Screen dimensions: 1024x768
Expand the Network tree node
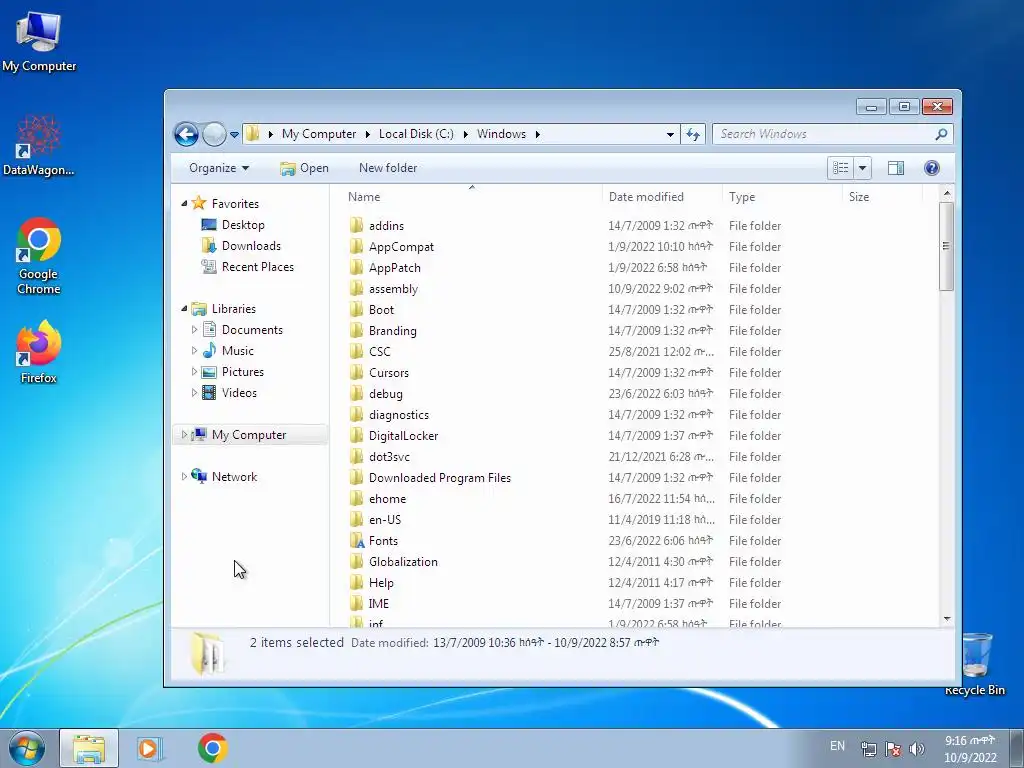184,477
